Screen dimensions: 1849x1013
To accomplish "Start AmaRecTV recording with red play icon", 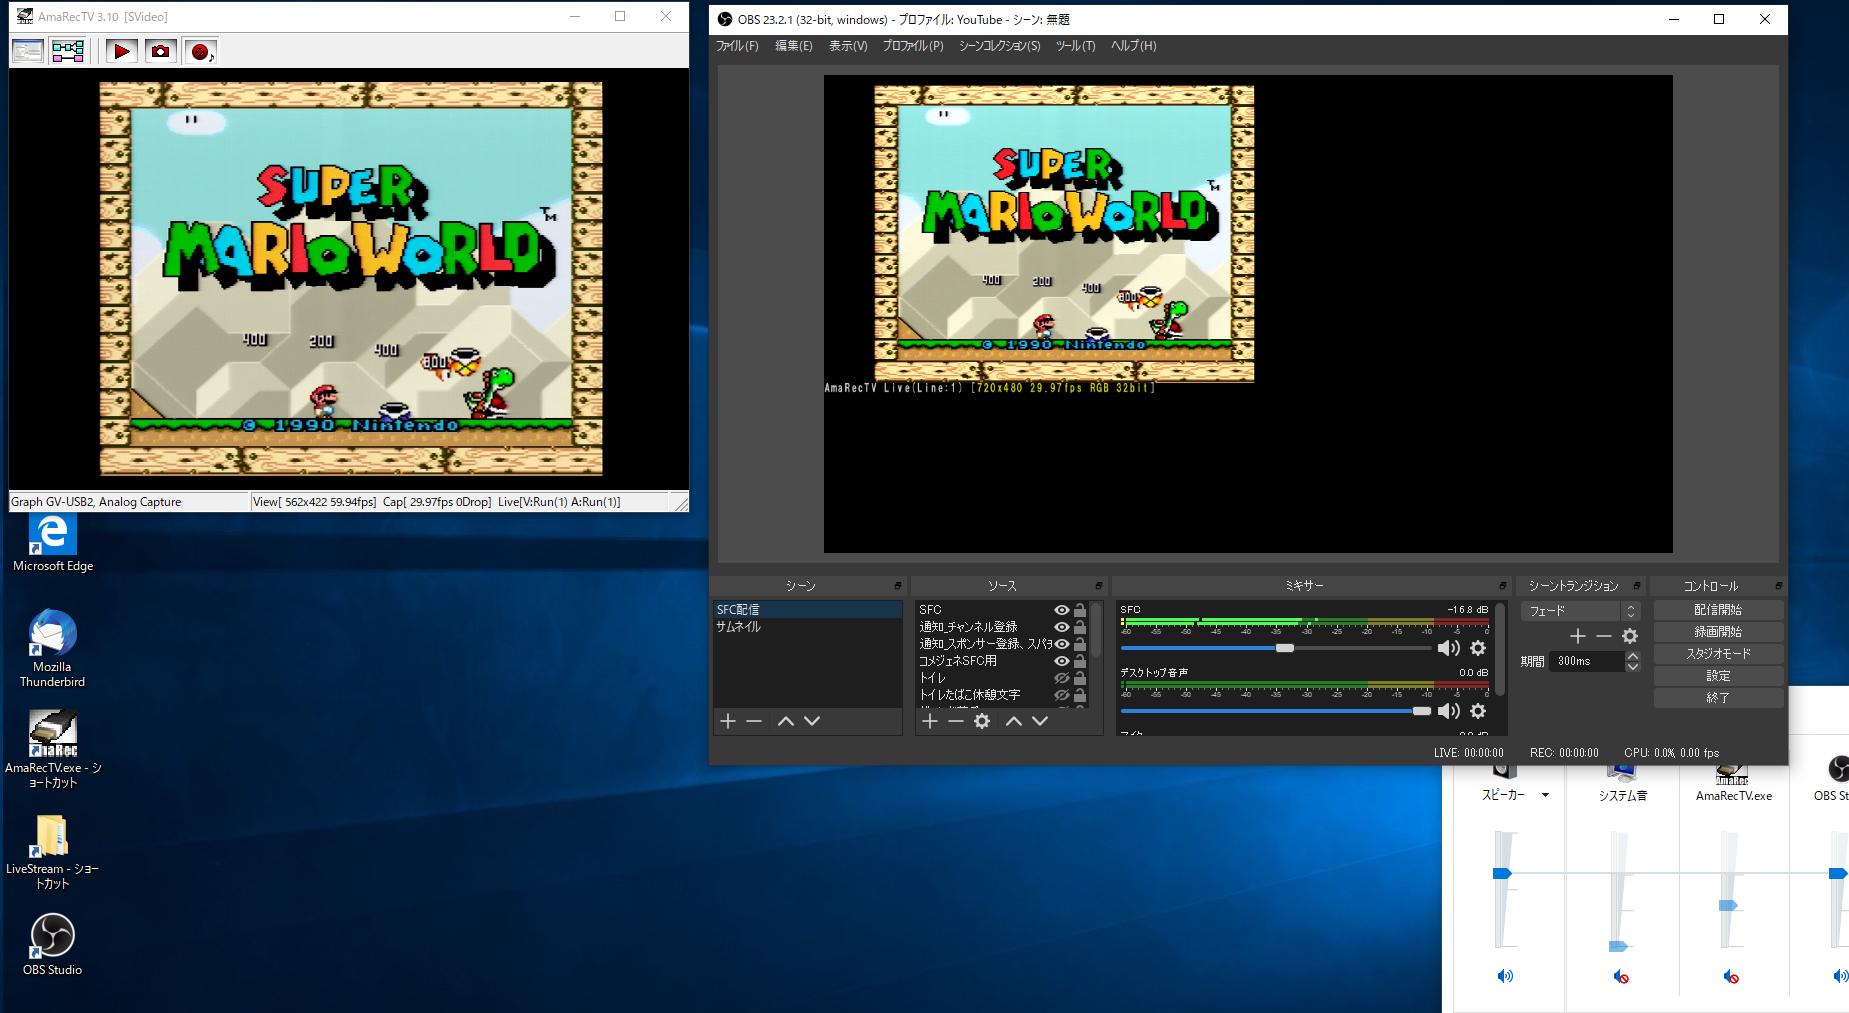I will tap(121, 50).
